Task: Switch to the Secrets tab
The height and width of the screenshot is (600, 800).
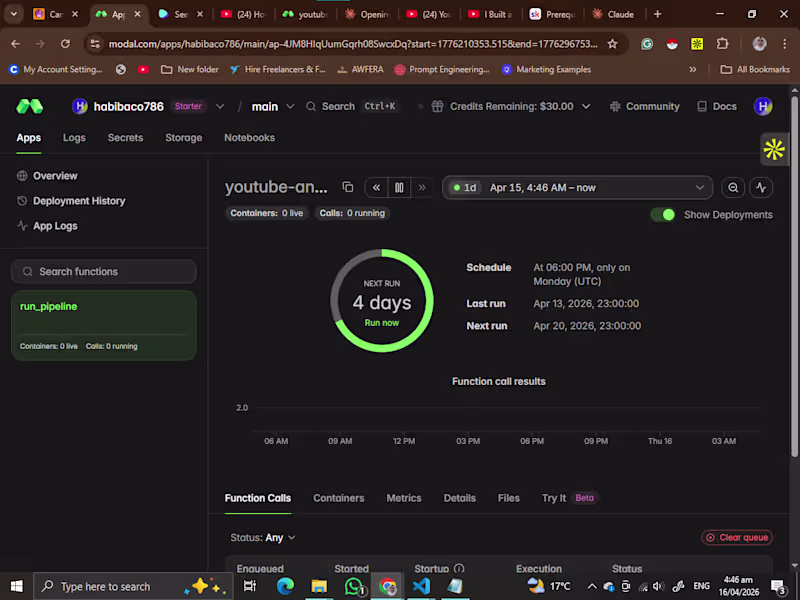Action: pos(126,138)
